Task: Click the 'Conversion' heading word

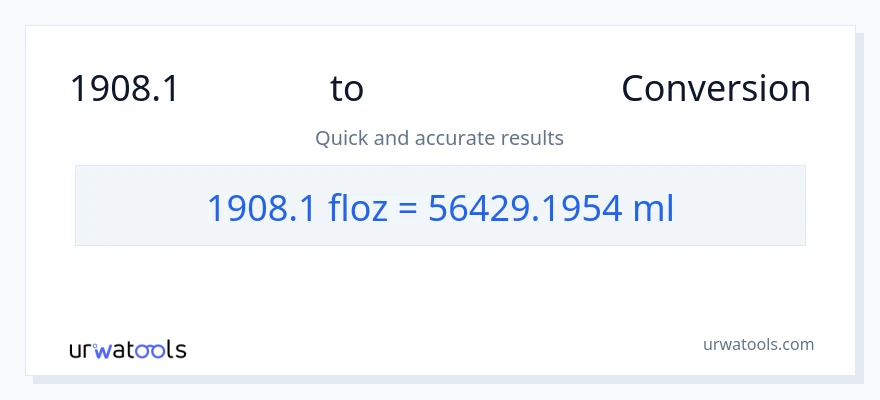Action: [x=715, y=89]
